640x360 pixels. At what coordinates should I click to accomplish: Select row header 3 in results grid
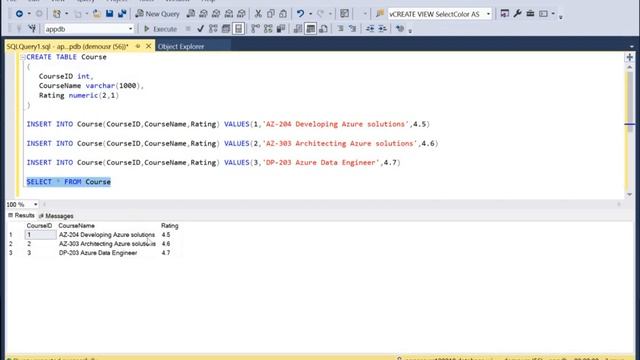point(11,253)
